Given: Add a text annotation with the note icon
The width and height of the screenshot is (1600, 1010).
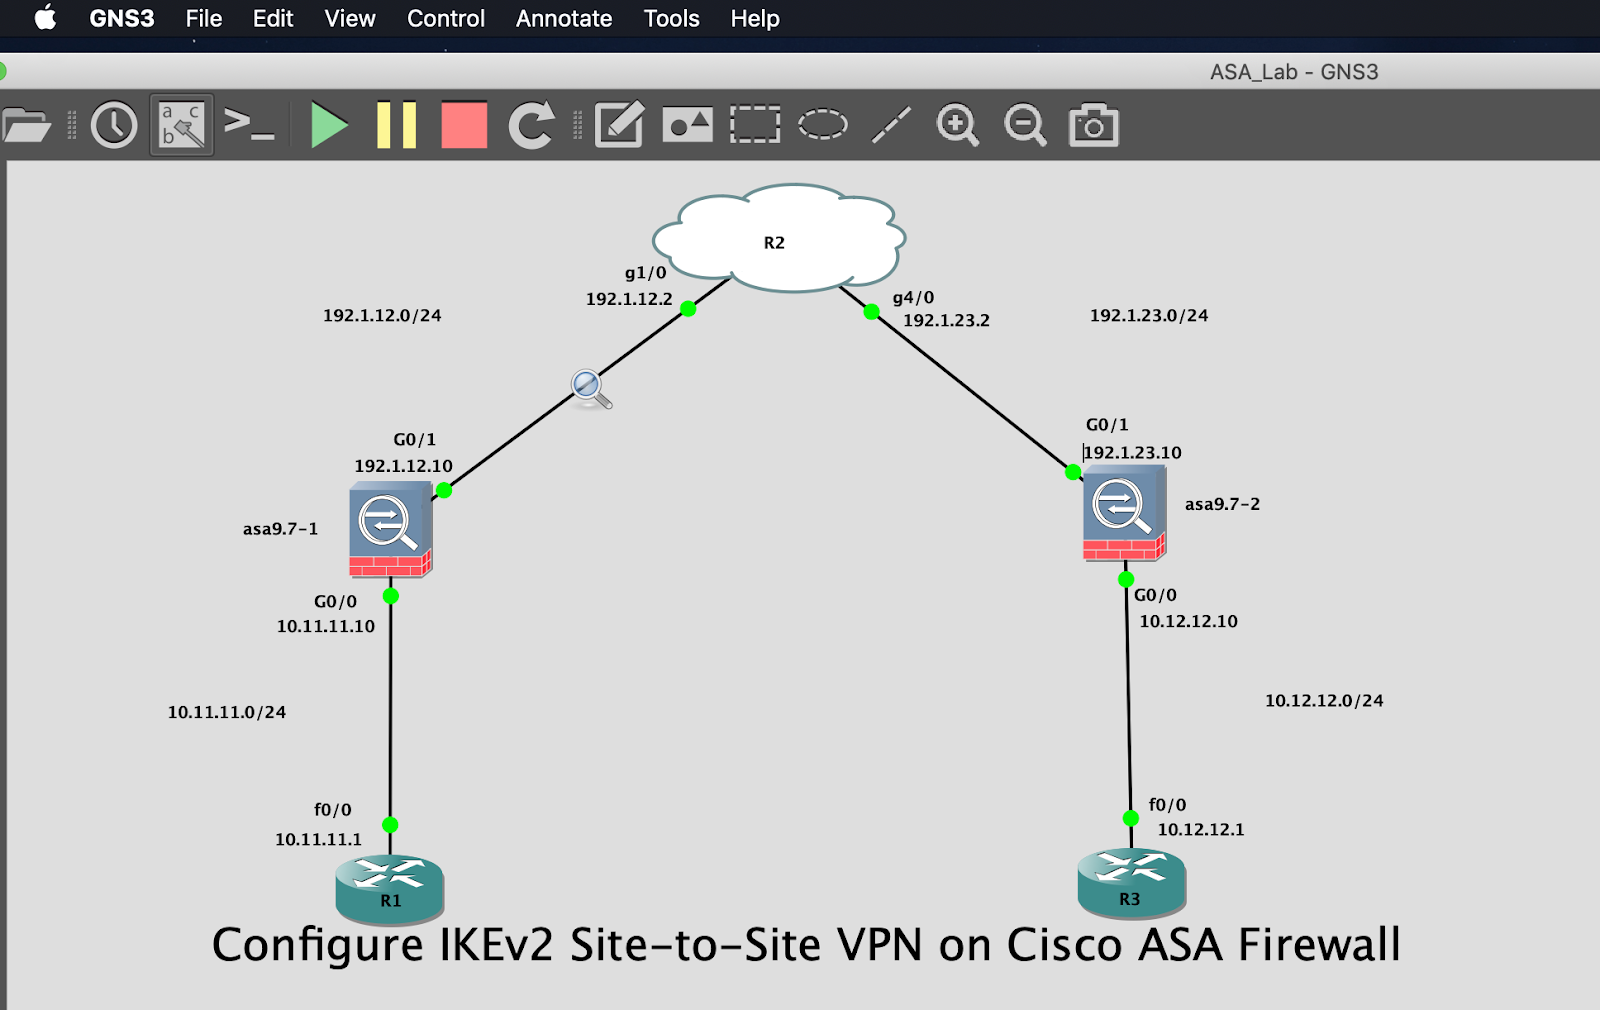Looking at the screenshot, I should tap(618, 124).
